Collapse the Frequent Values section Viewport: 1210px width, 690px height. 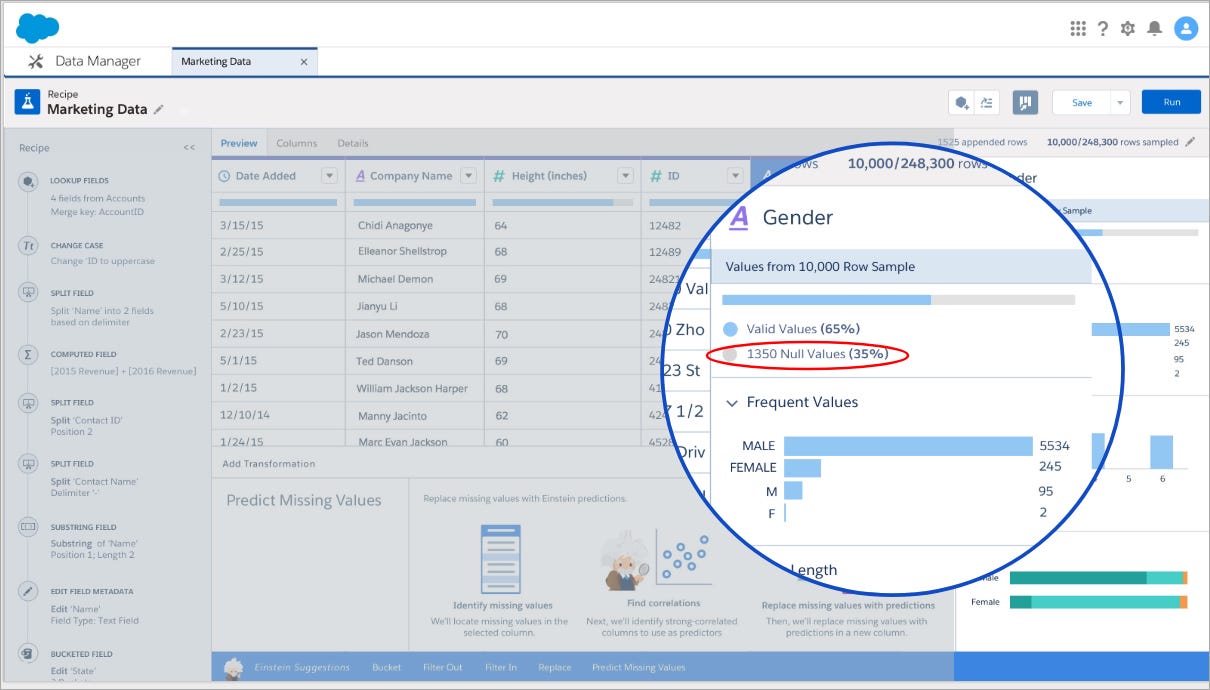click(x=732, y=403)
